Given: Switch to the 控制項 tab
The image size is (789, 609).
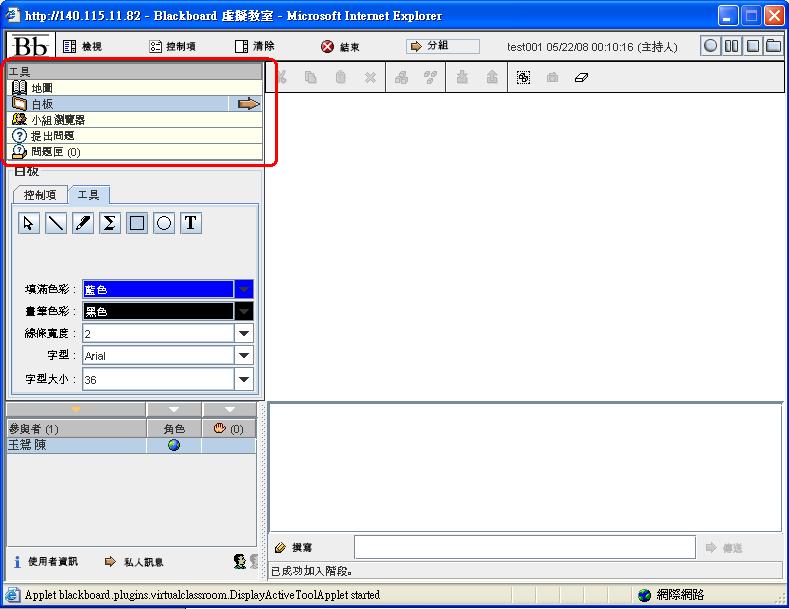Looking at the screenshot, I should (45, 195).
